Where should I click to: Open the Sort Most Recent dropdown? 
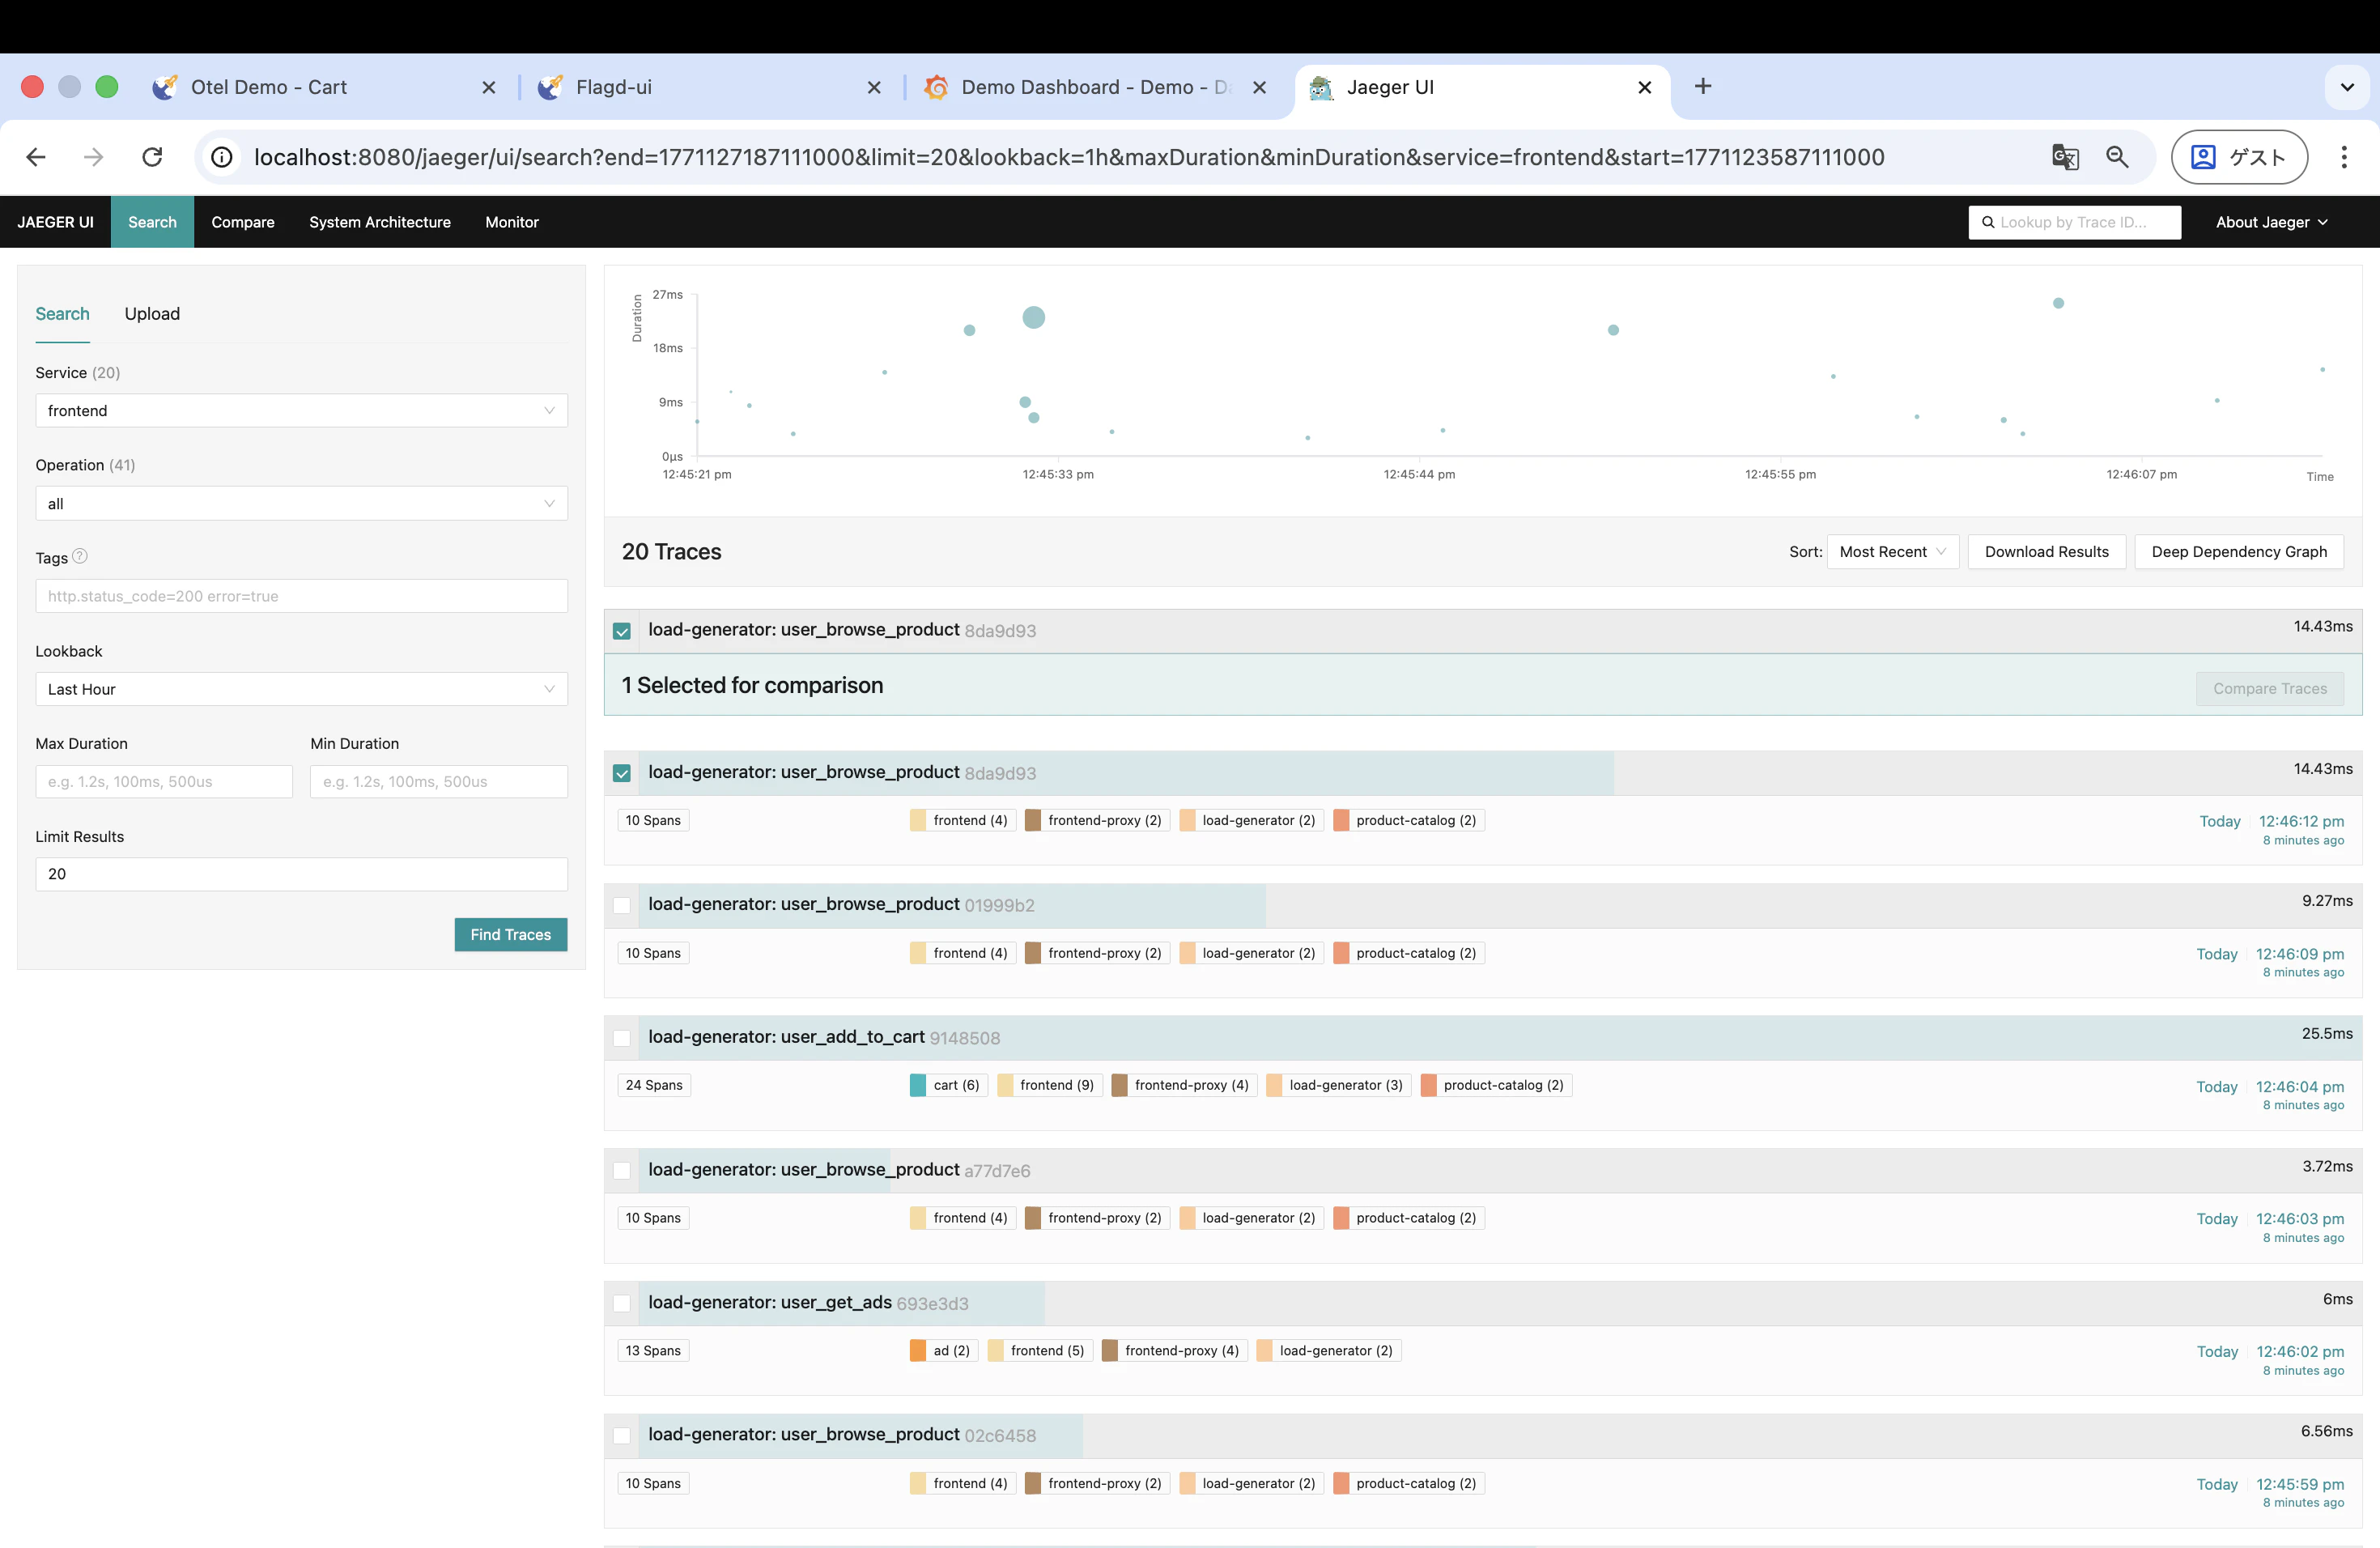tap(1891, 552)
